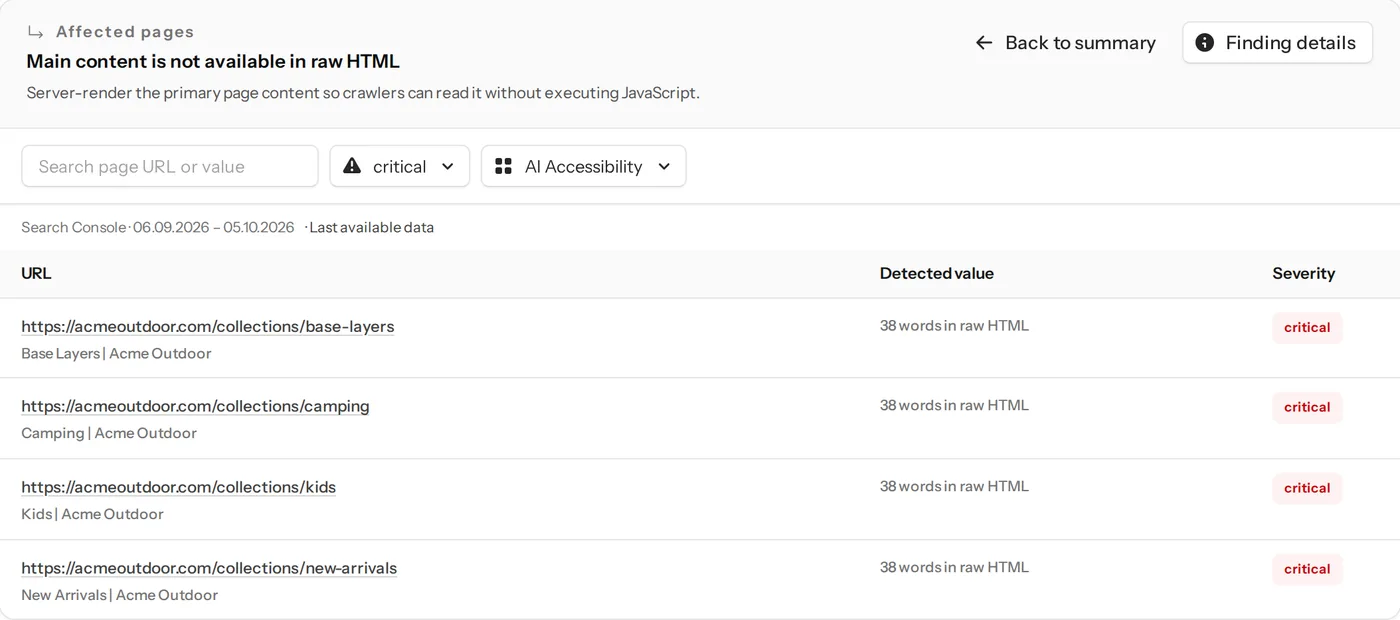Expand the critical severity dropdown chevron
This screenshot has width=1400, height=620.
coord(448,166)
